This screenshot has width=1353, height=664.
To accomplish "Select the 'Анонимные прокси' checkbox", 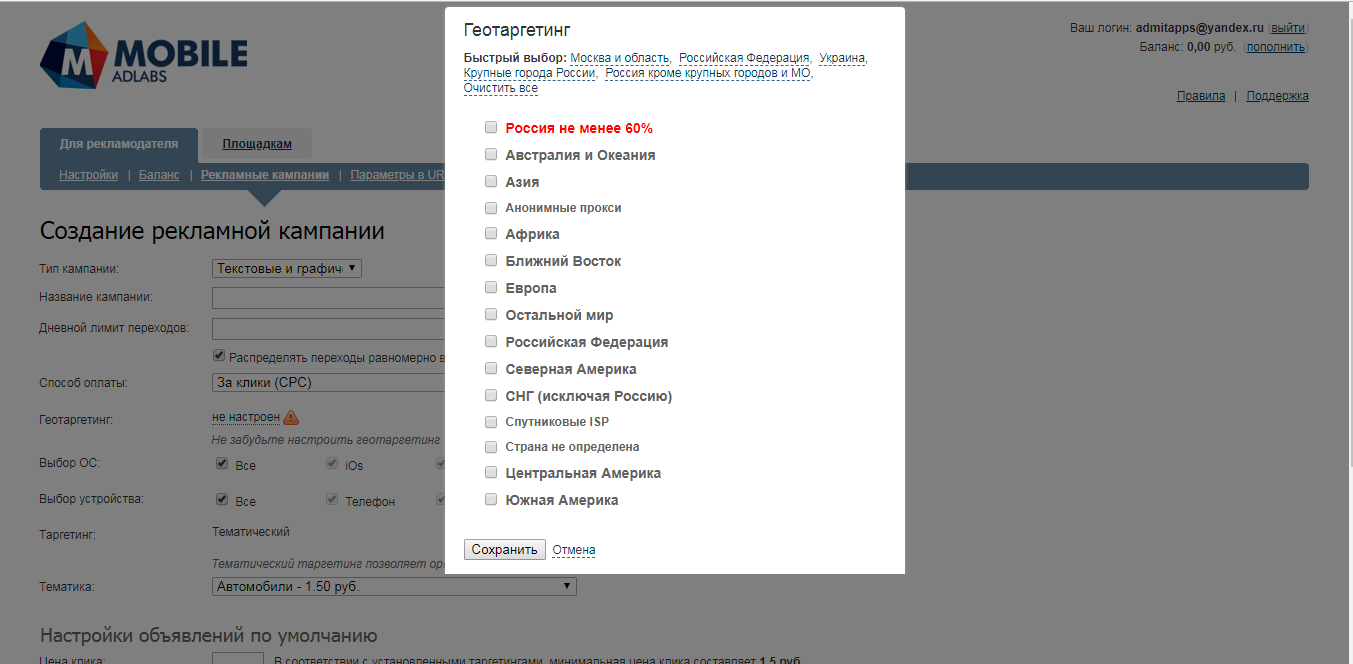I will point(491,208).
